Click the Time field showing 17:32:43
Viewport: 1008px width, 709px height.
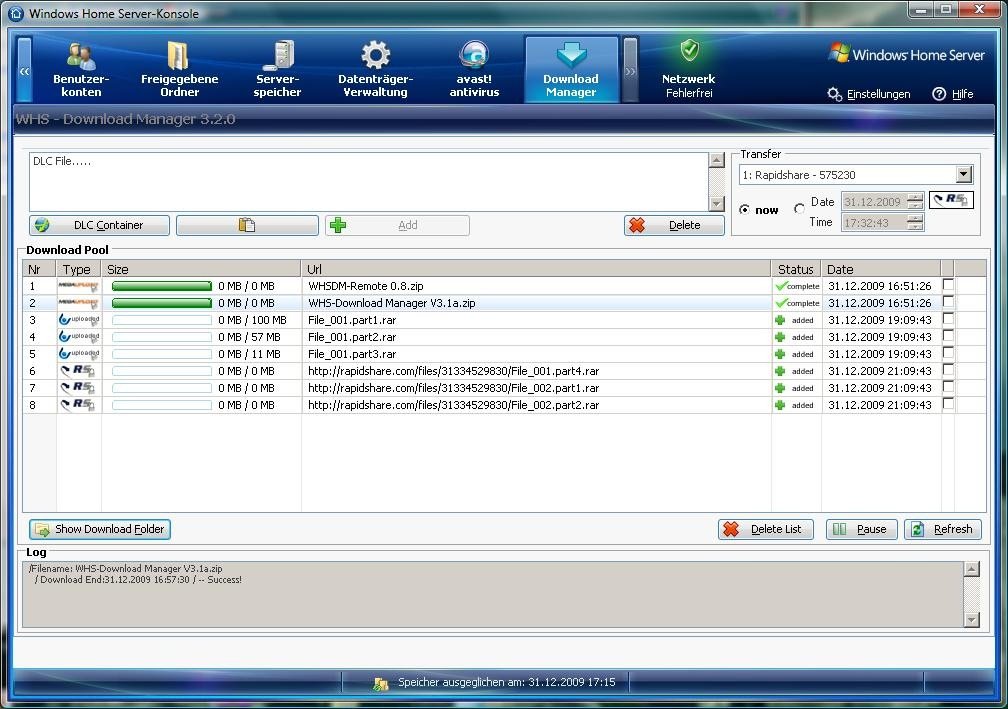[x=874, y=222]
